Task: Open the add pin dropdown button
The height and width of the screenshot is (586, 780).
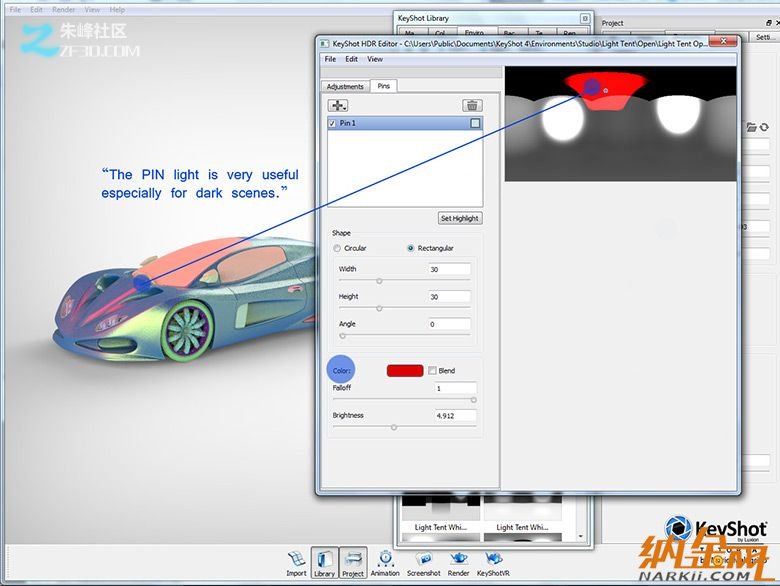Action: pyautogui.click(x=338, y=105)
